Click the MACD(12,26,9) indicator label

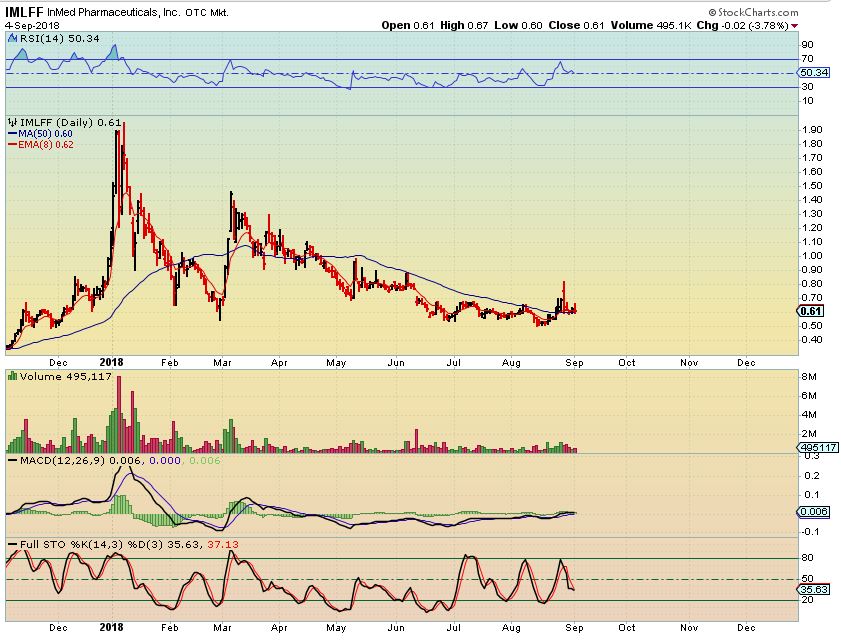coord(62,460)
